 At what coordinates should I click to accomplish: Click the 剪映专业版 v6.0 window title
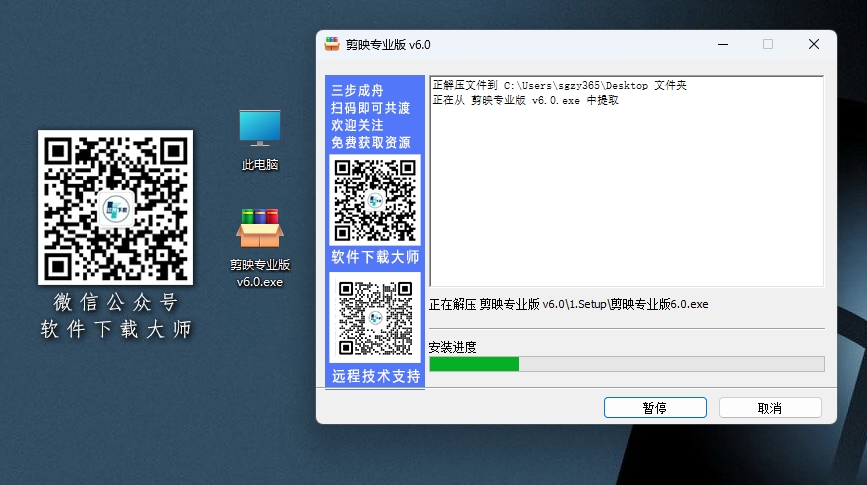click(388, 45)
